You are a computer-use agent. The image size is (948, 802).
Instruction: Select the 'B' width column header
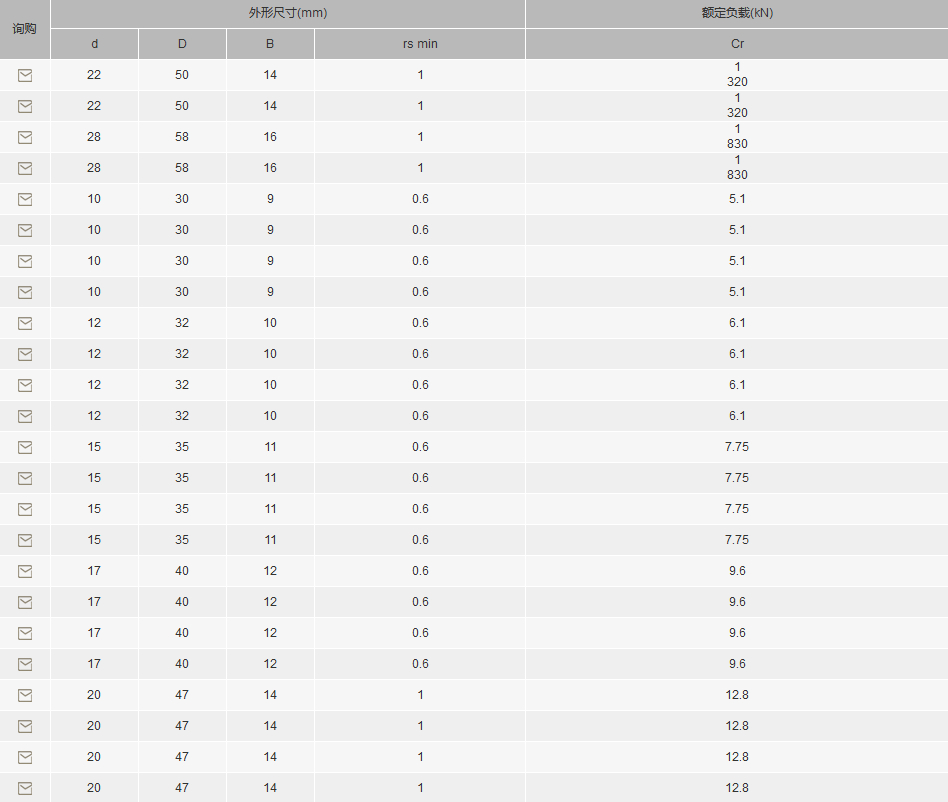tap(270, 44)
